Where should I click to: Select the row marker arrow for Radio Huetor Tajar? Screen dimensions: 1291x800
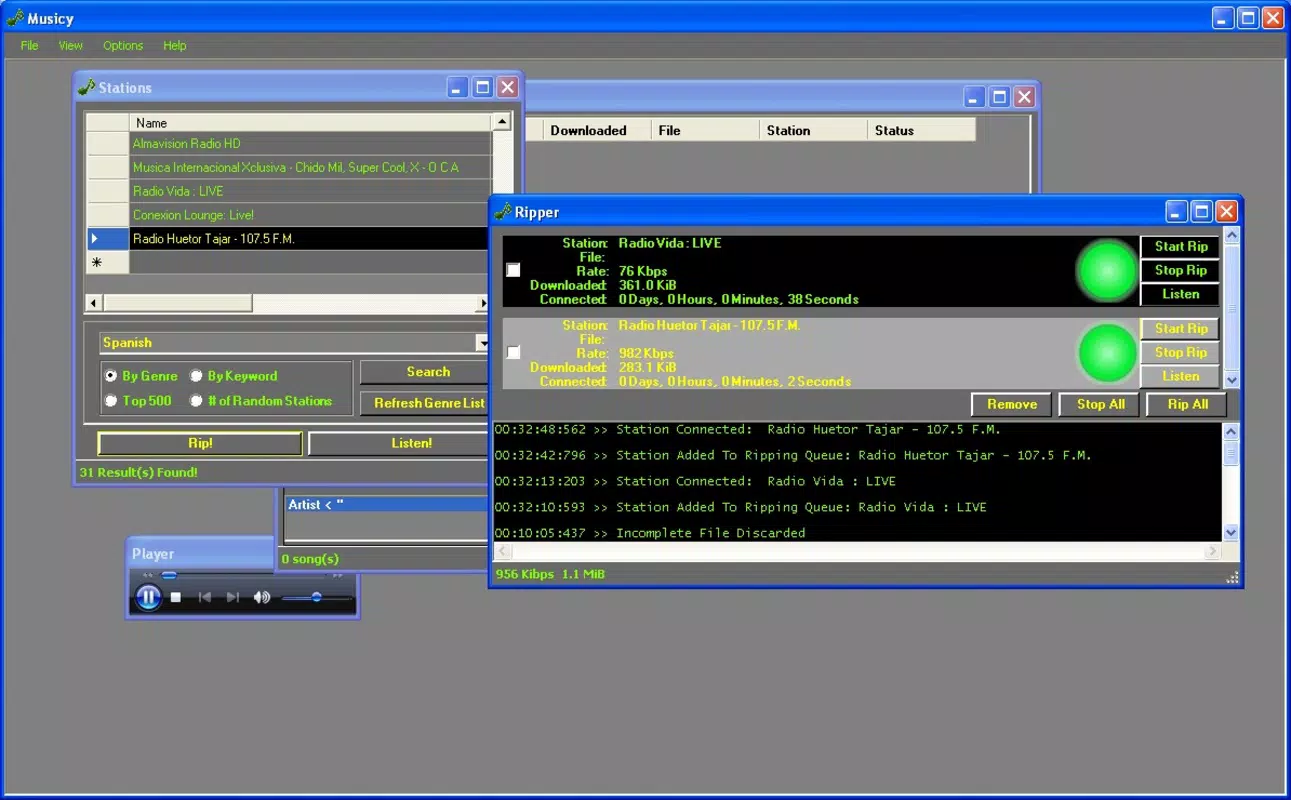pyautogui.click(x=107, y=239)
